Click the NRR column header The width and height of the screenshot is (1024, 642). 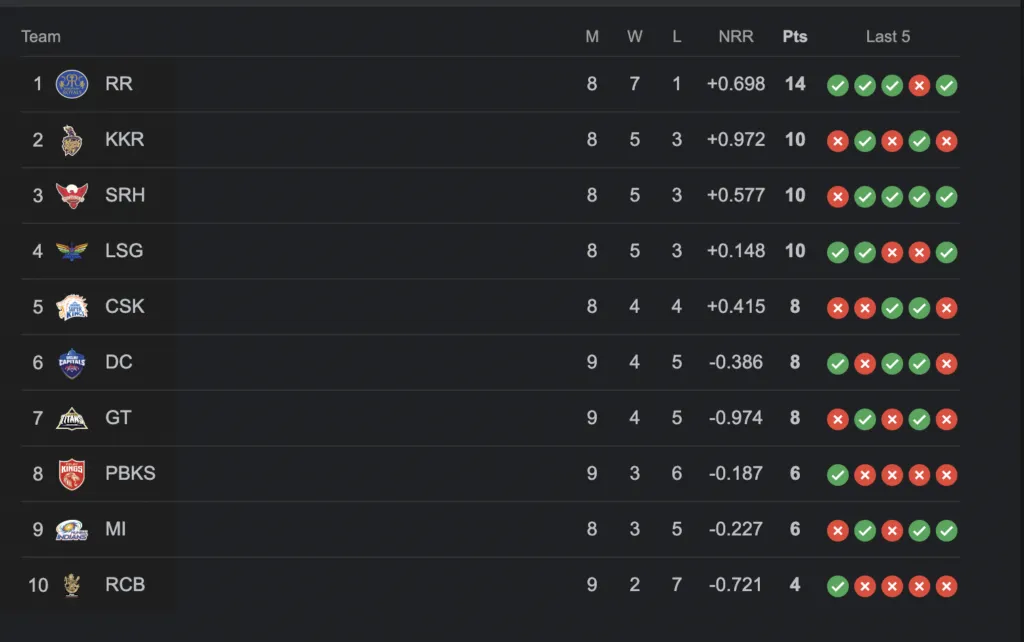[736, 37]
